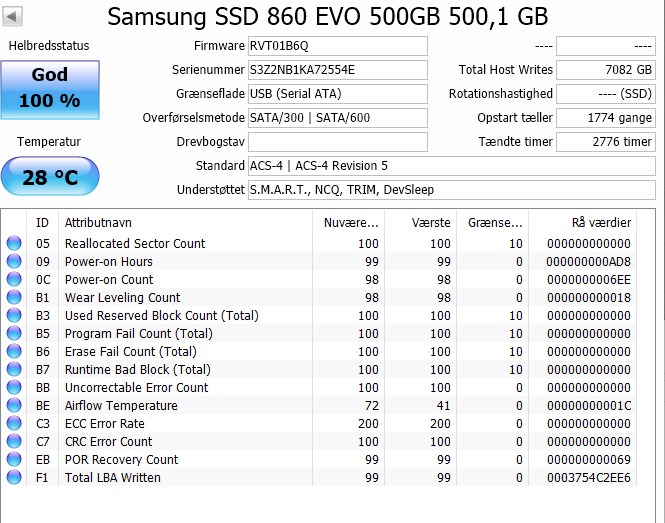Select the Runtime Bad Block (Total) name
The height and width of the screenshot is (523, 665).
pyautogui.click(x=138, y=370)
